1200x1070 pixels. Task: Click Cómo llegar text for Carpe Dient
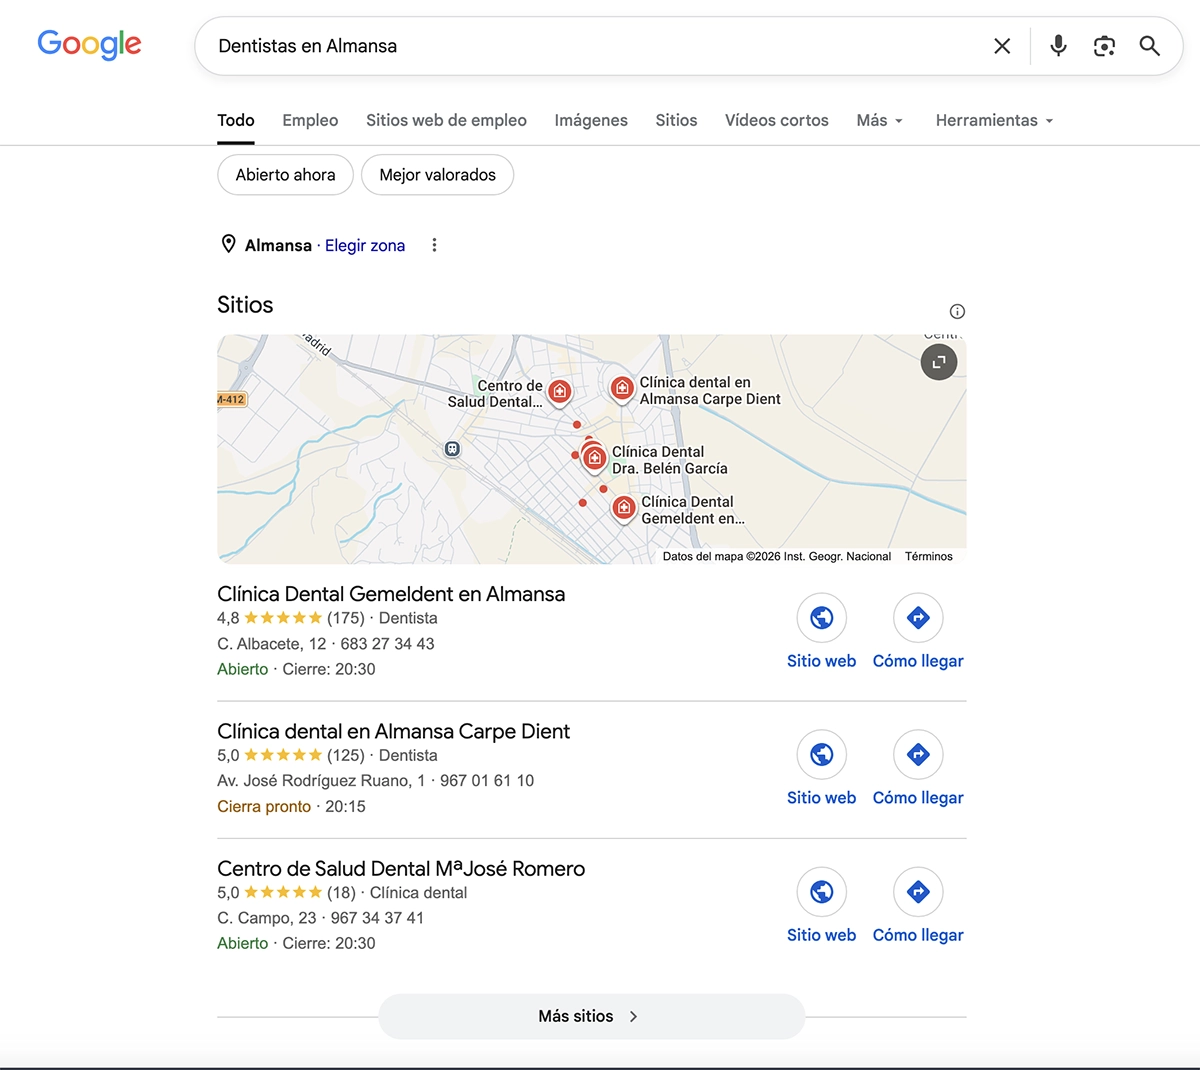pos(918,798)
